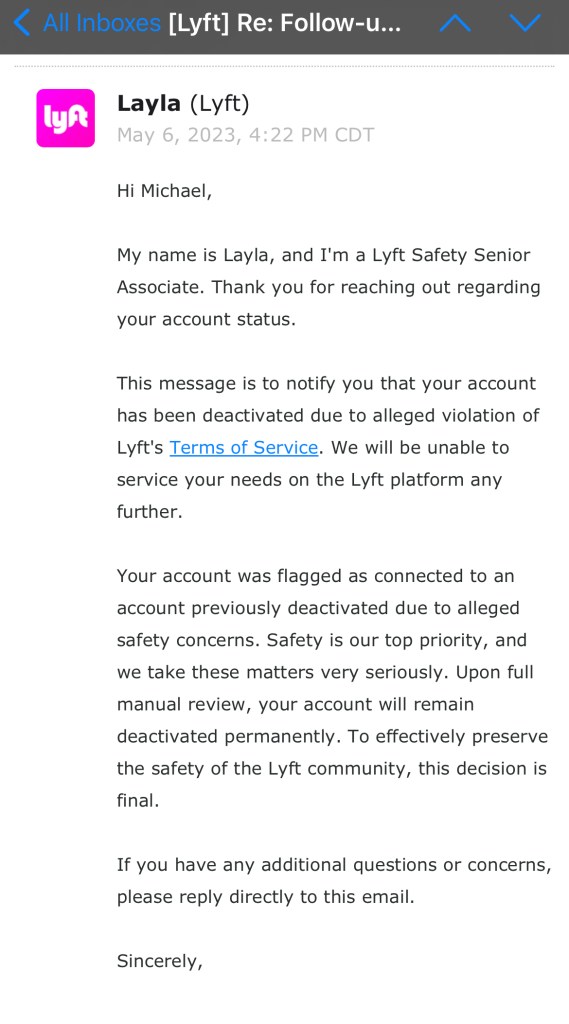Tap the 'deactivated permanently' text line
Viewport: 569px width, 1024px height.
pos(333,736)
